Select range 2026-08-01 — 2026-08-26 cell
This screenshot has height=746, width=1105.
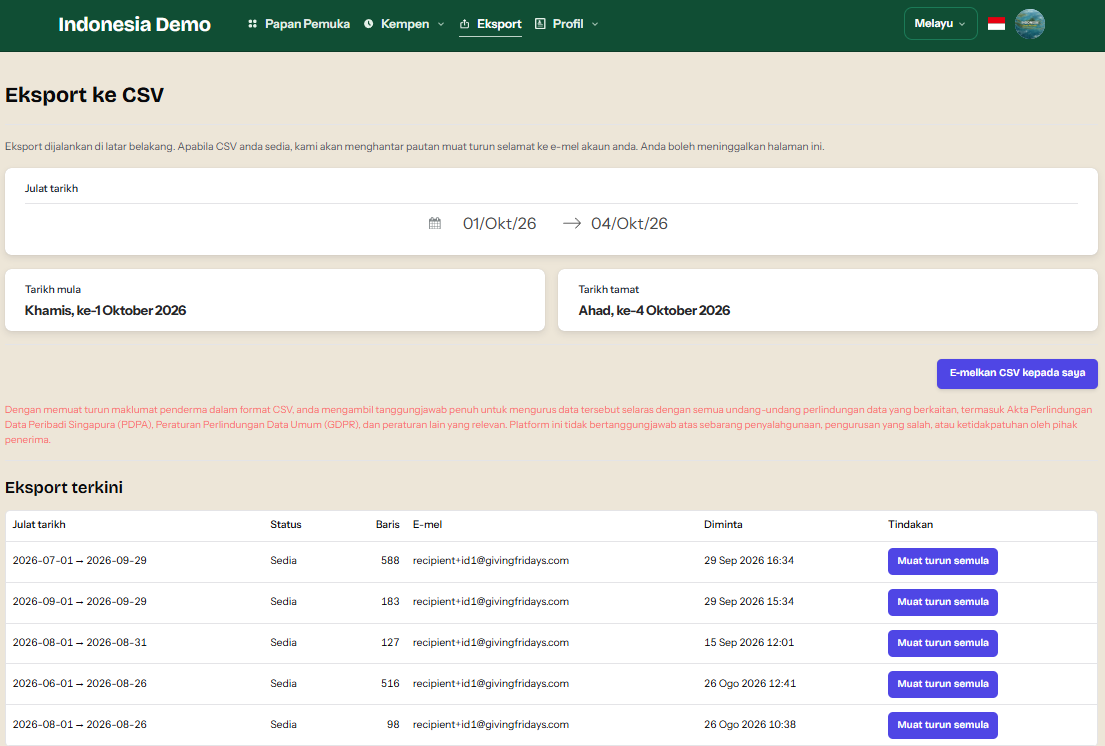pyautogui.click(x=80, y=724)
